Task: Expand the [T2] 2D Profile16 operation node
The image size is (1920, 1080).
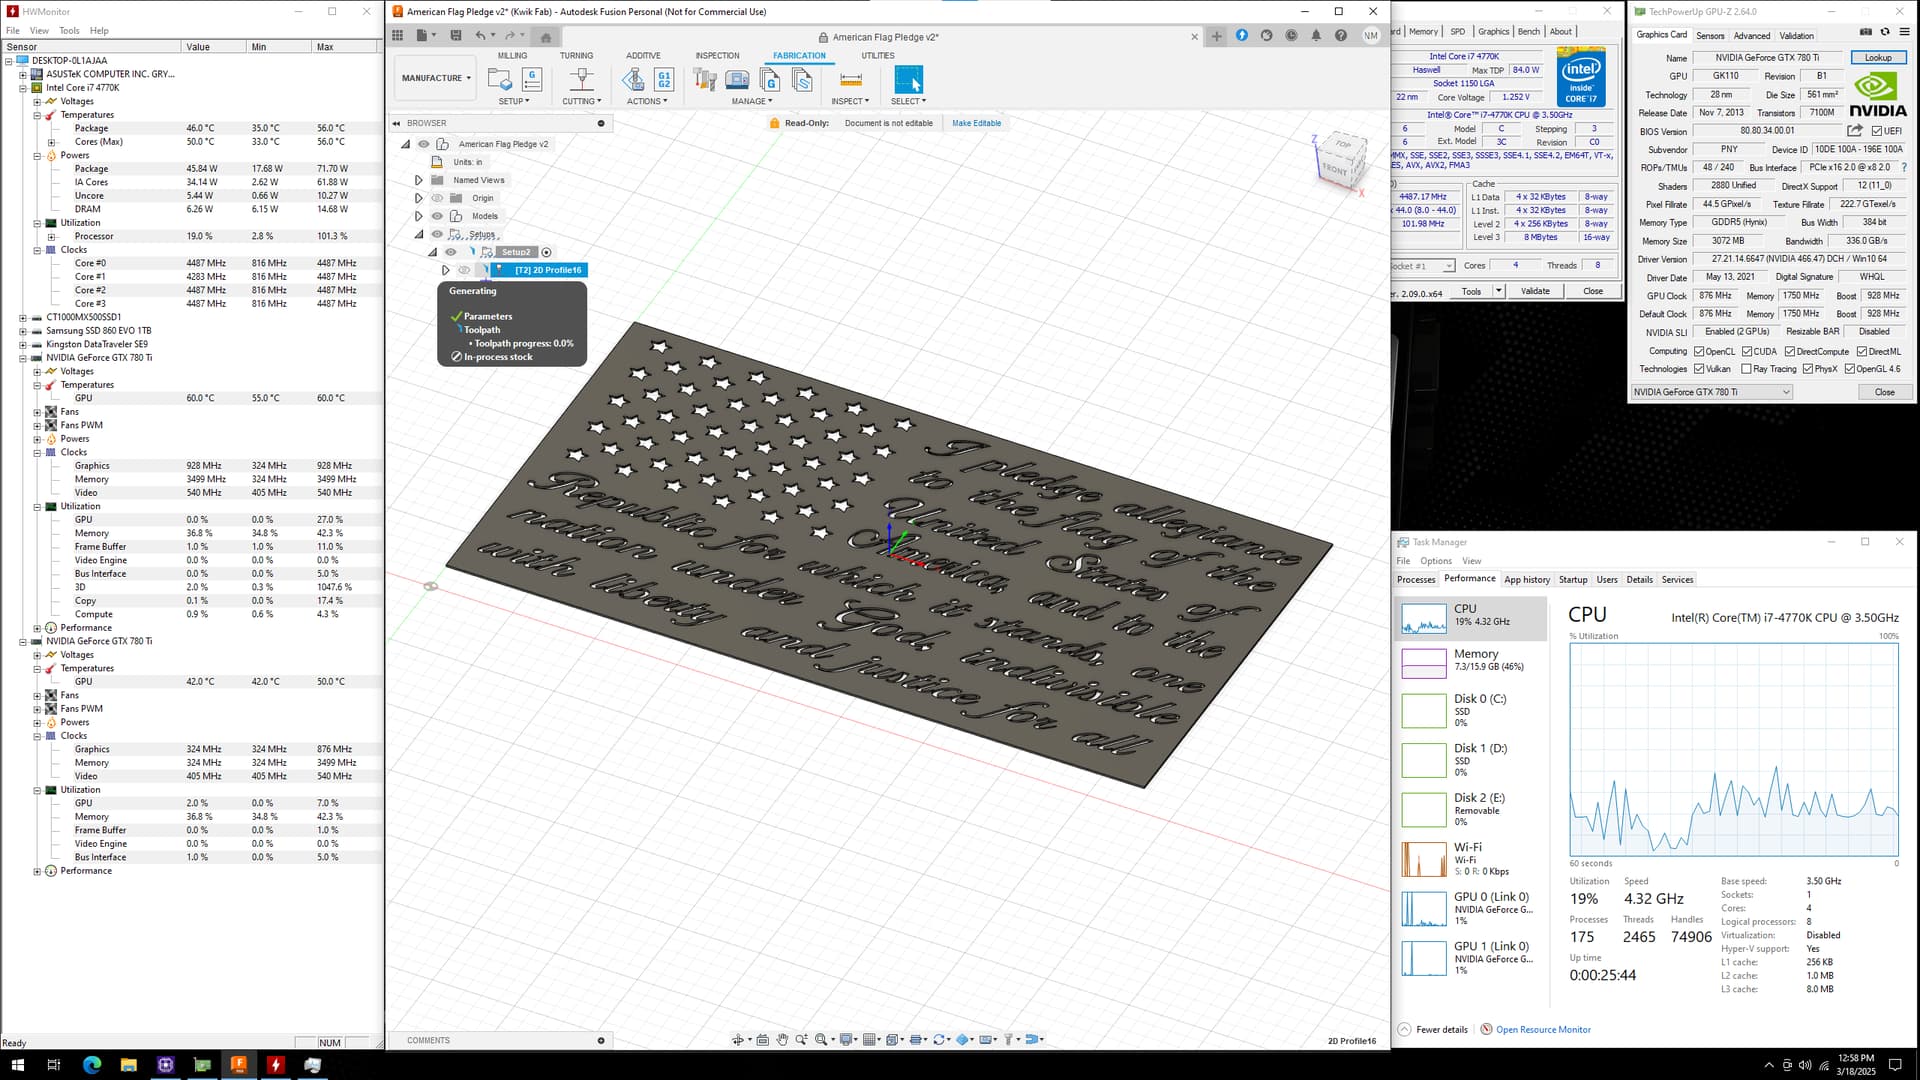Action: point(446,270)
